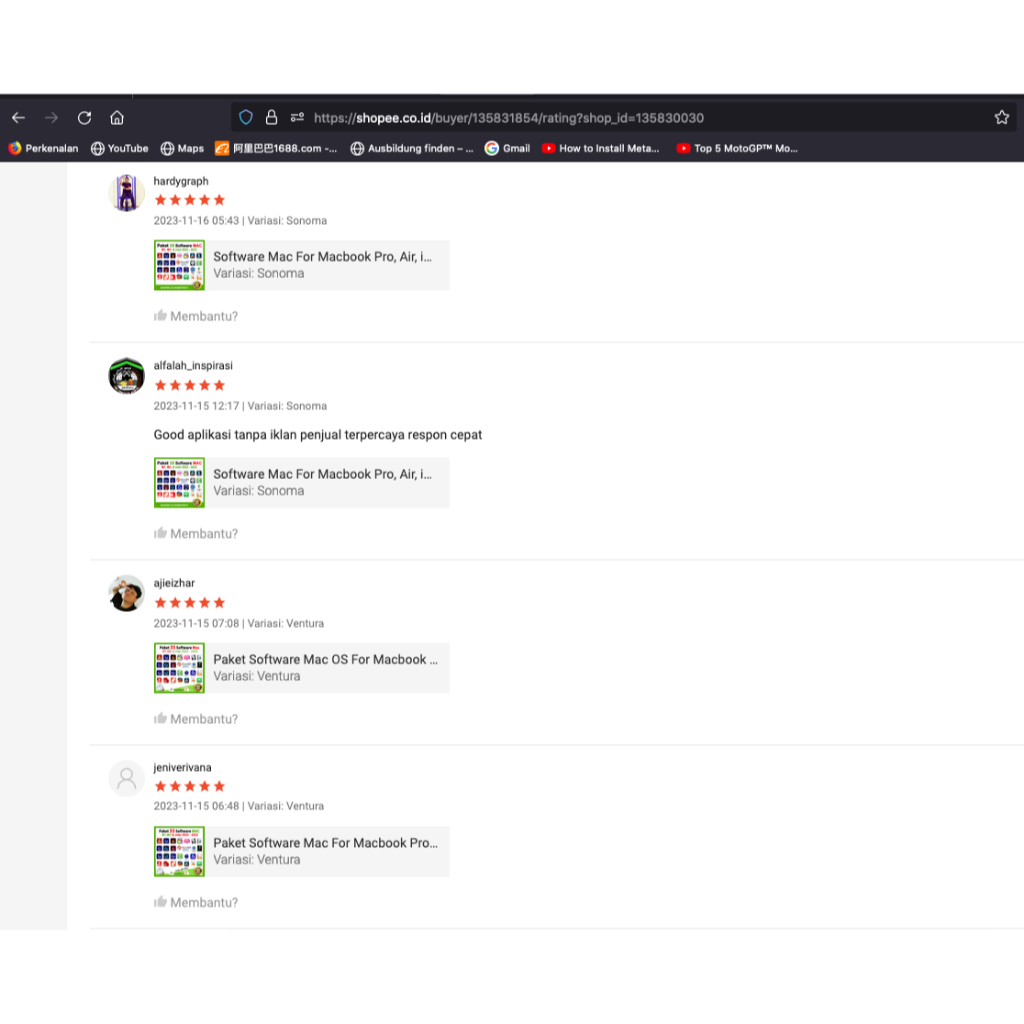1024x1024 pixels.
Task: Click alfalah_inspirasi's five-star rating
Action: click(x=189, y=385)
